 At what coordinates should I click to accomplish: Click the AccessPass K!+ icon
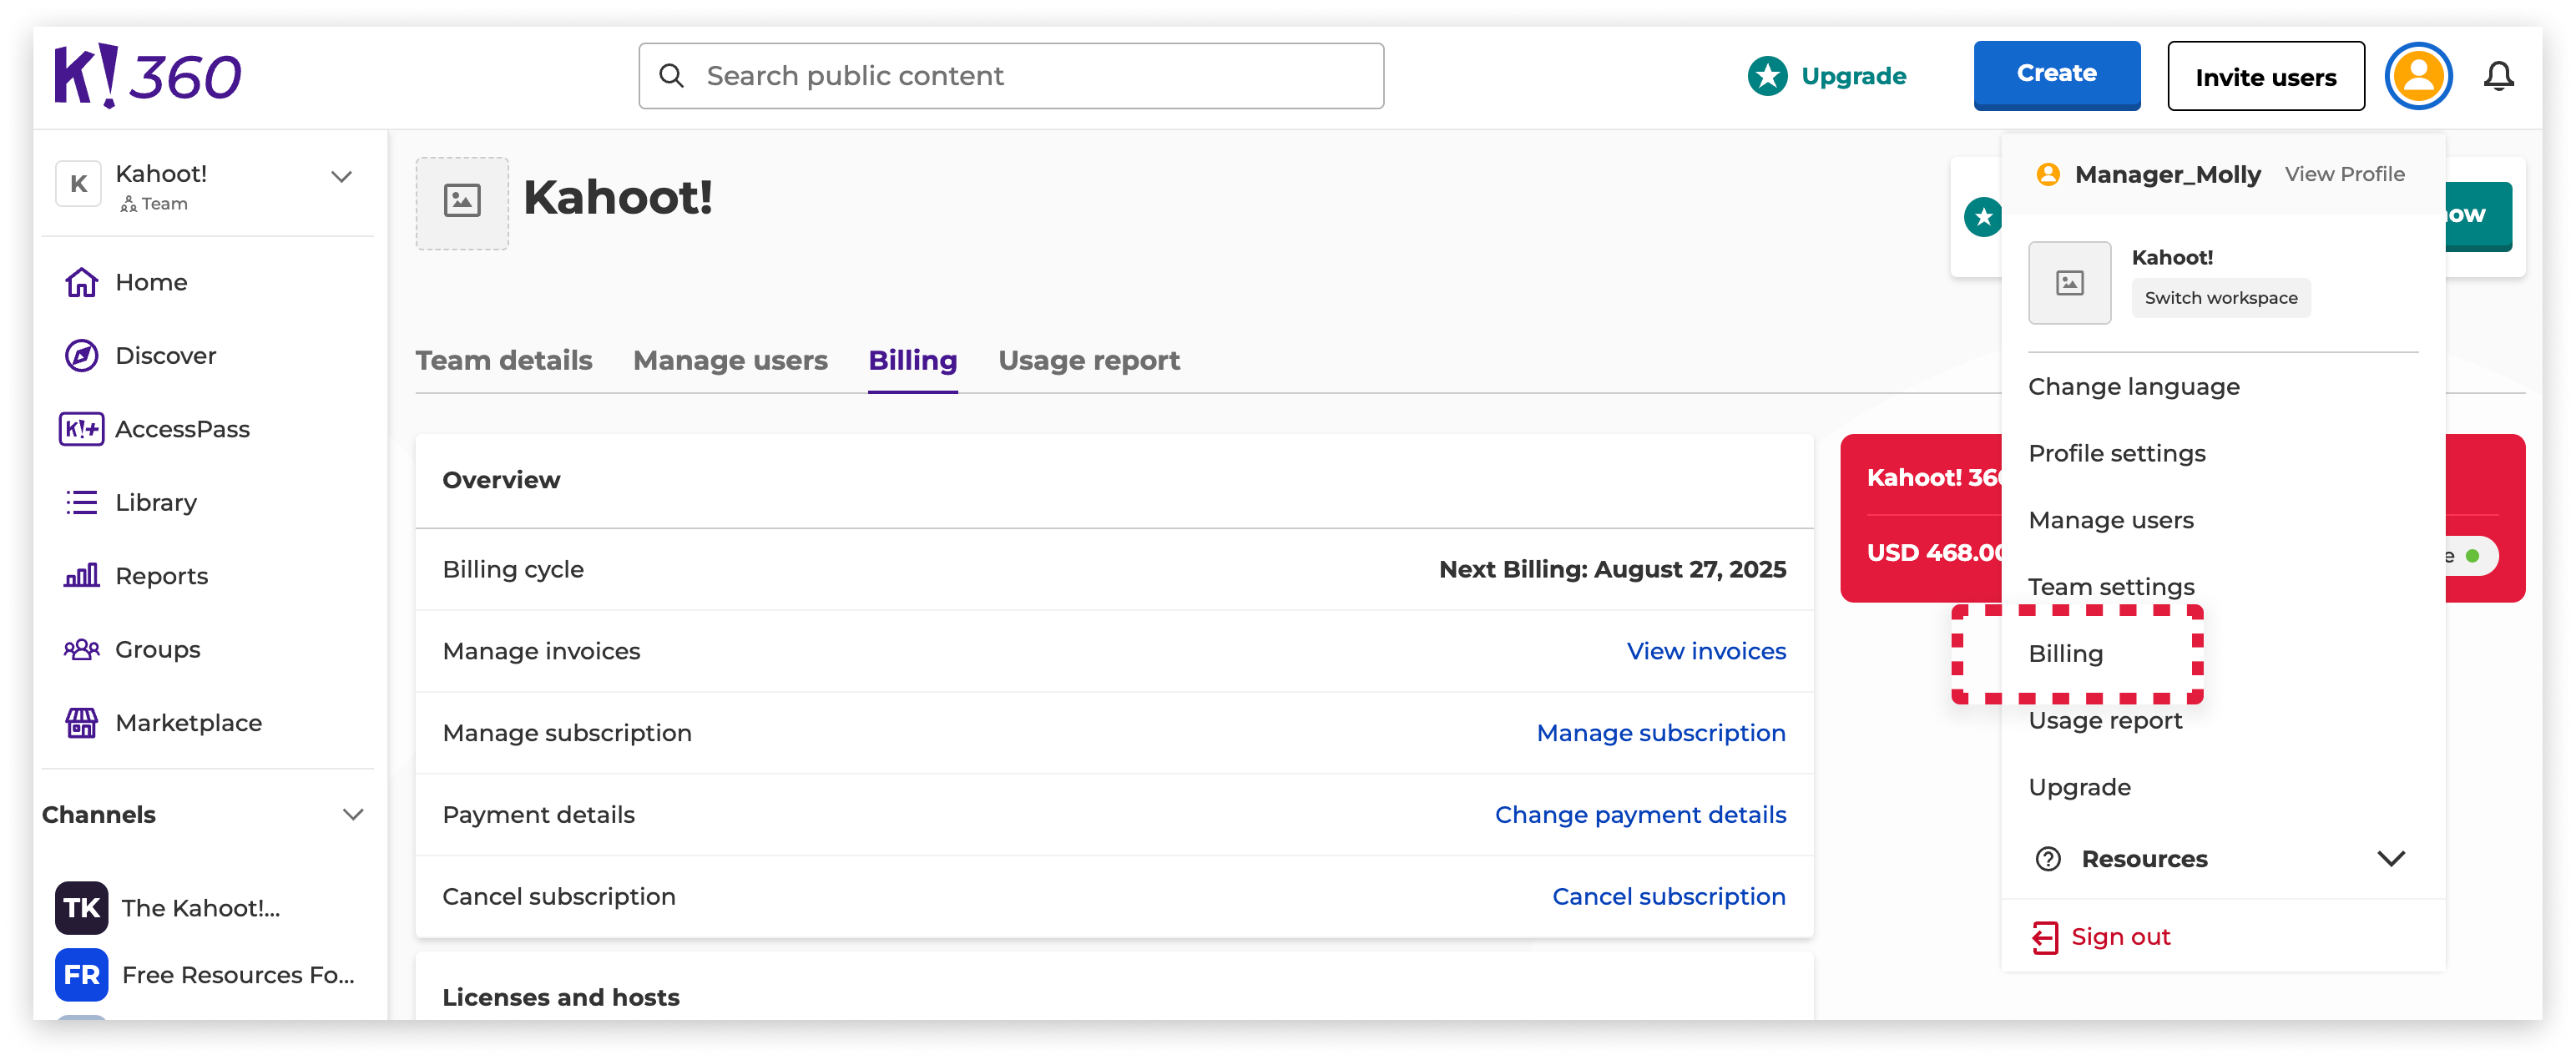(x=81, y=429)
